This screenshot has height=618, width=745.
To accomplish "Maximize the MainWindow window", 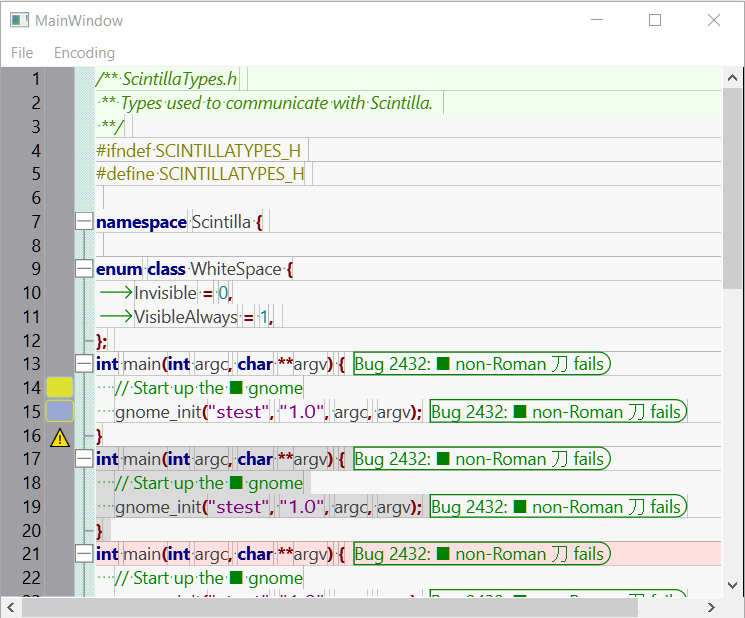I will click(x=655, y=20).
